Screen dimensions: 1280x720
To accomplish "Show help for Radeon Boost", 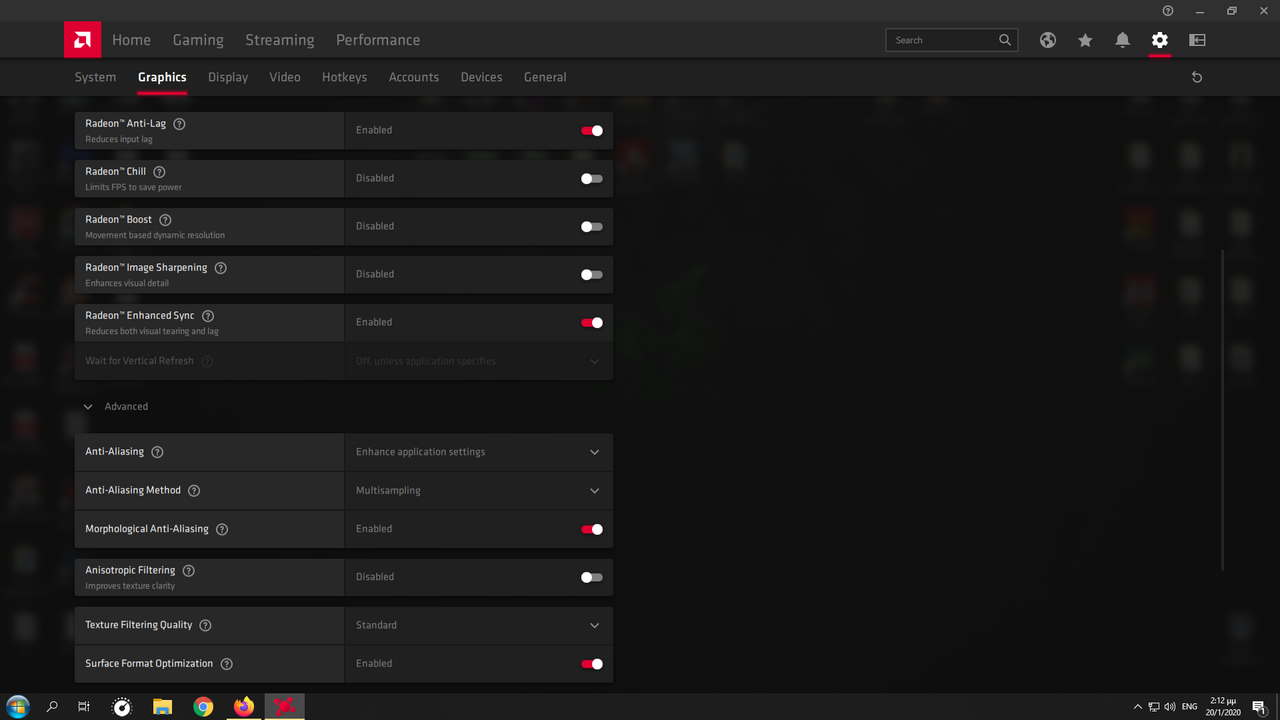I will pyautogui.click(x=166, y=220).
